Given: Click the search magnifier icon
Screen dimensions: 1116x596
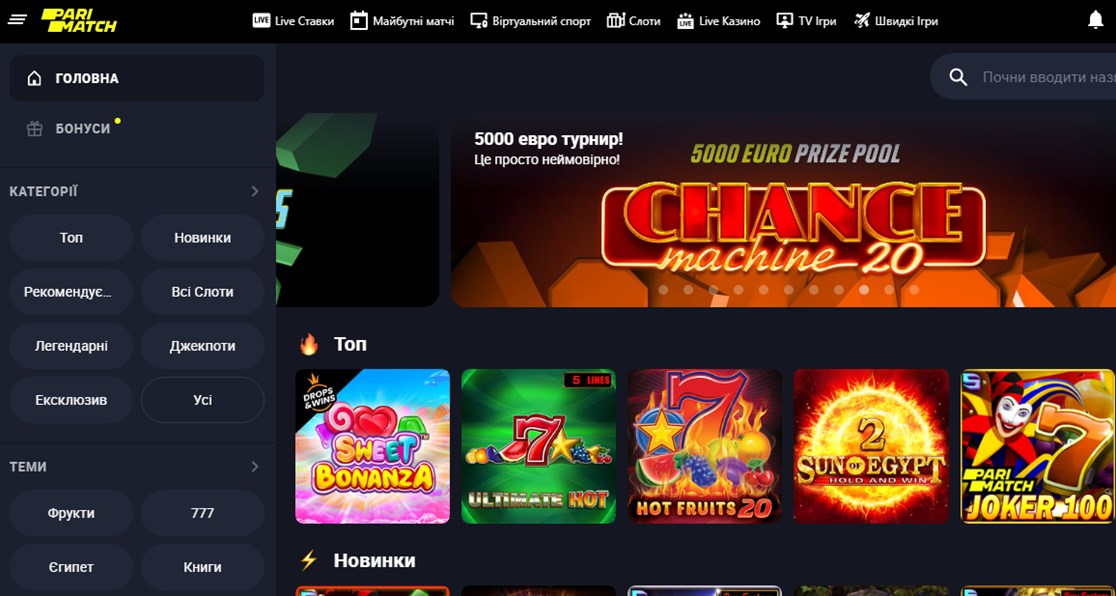Looking at the screenshot, I should tap(958, 77).
